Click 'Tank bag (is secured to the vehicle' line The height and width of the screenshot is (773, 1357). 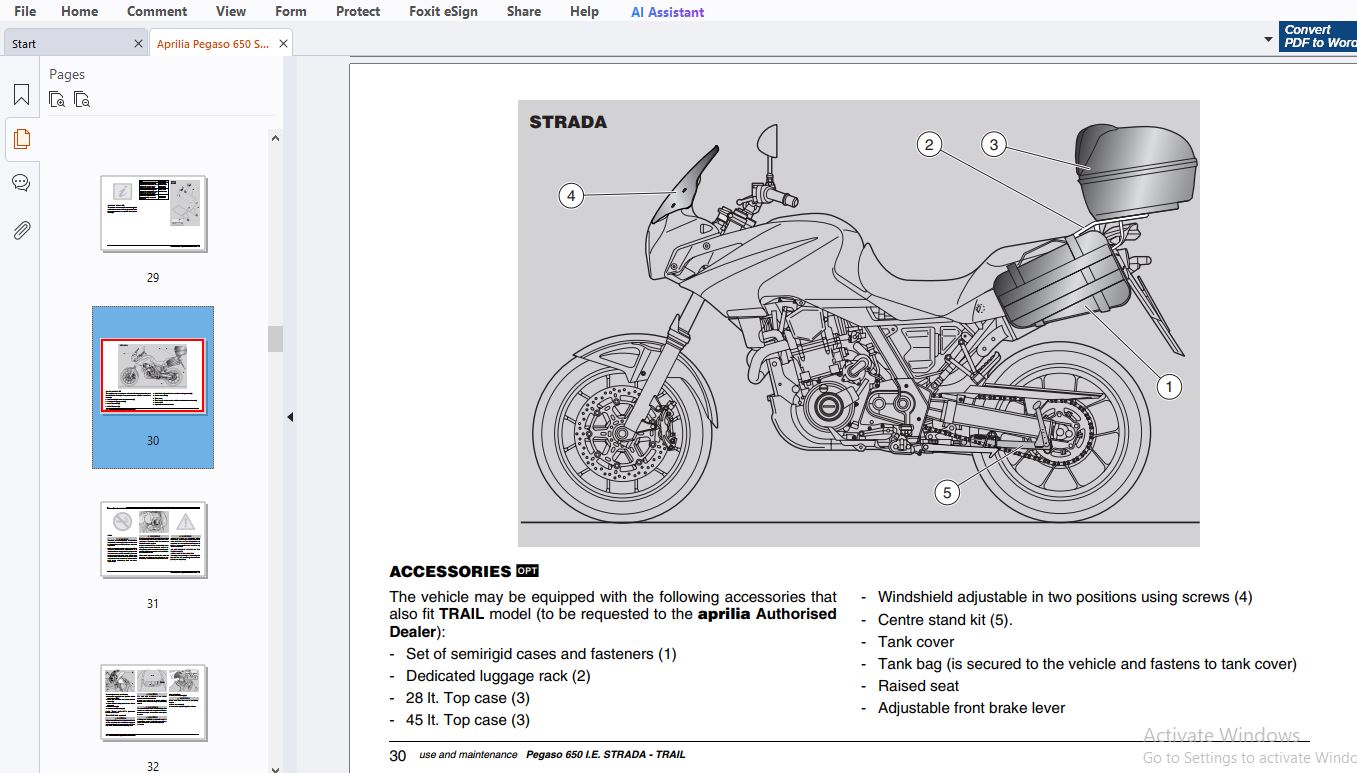coord(1087,664)
